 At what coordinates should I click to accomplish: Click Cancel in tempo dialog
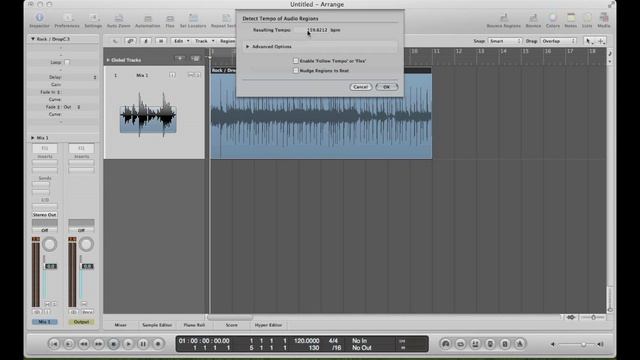[360, 87]
